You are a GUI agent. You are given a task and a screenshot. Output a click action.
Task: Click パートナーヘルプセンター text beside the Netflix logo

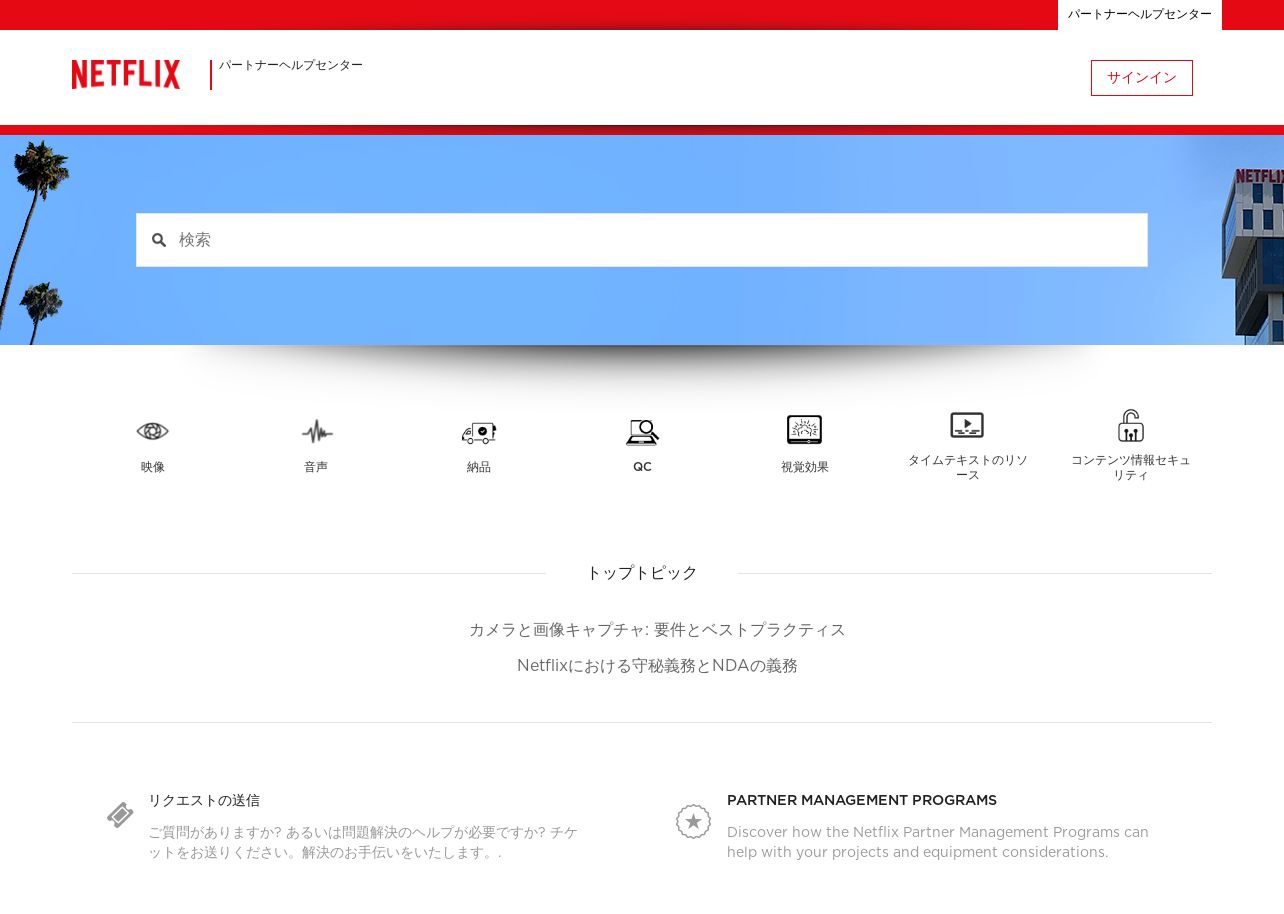pyautogui.click(x=291, y=65)
